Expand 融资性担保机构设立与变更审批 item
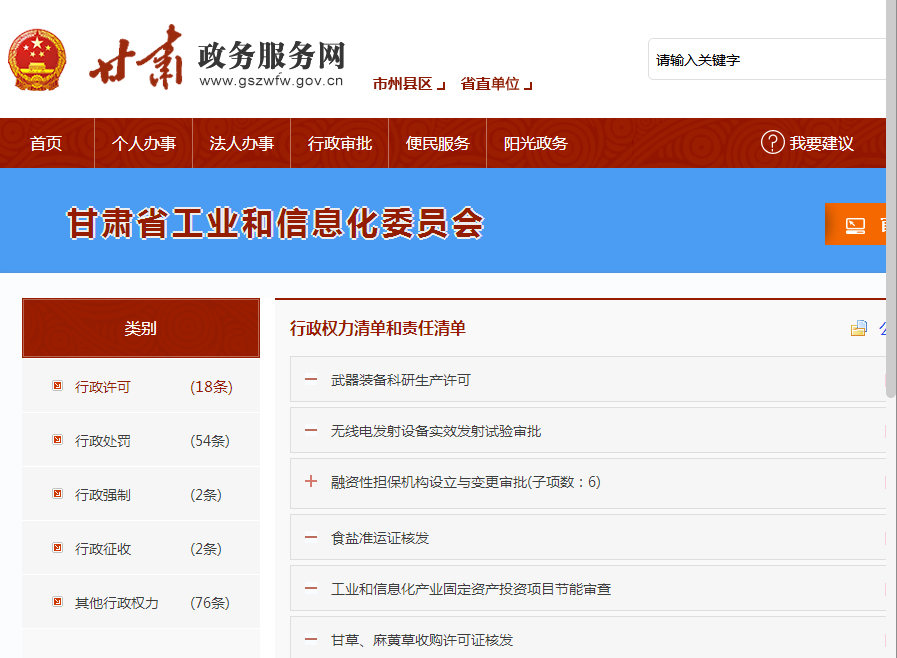The height and width of the screenshot is (658, 897). click(310, 482)
